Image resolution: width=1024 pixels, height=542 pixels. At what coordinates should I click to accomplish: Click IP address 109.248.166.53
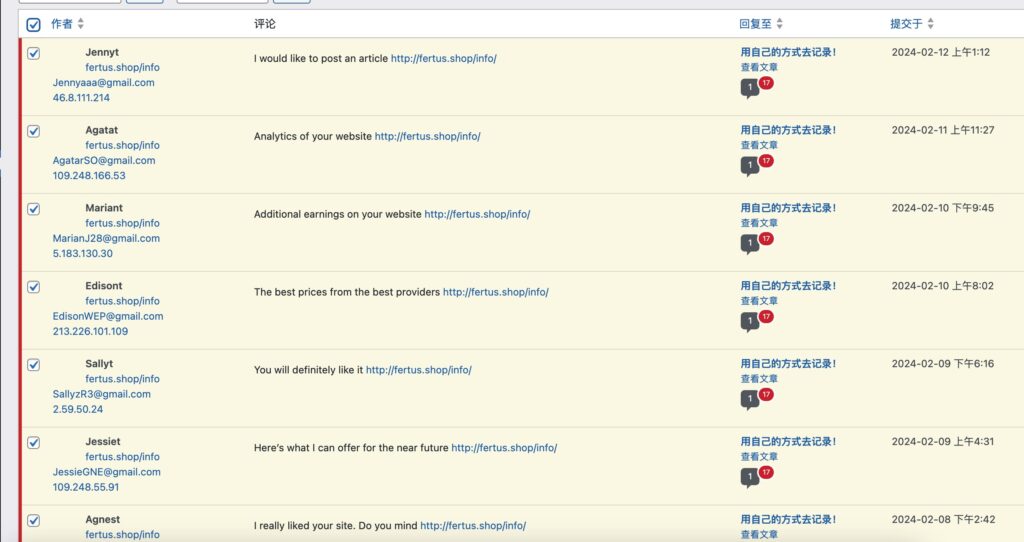[89, 175]
